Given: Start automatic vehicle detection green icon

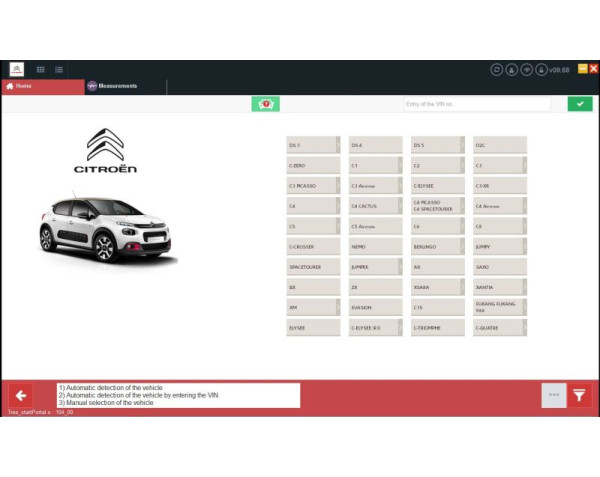Looking at the screenshot, I should [x=266, y=104].
